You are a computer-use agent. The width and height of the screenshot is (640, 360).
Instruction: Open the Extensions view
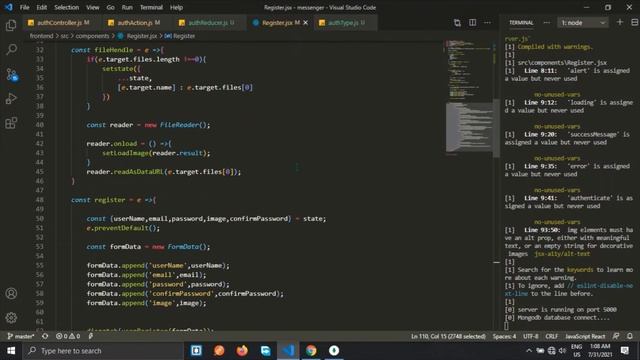11,123
